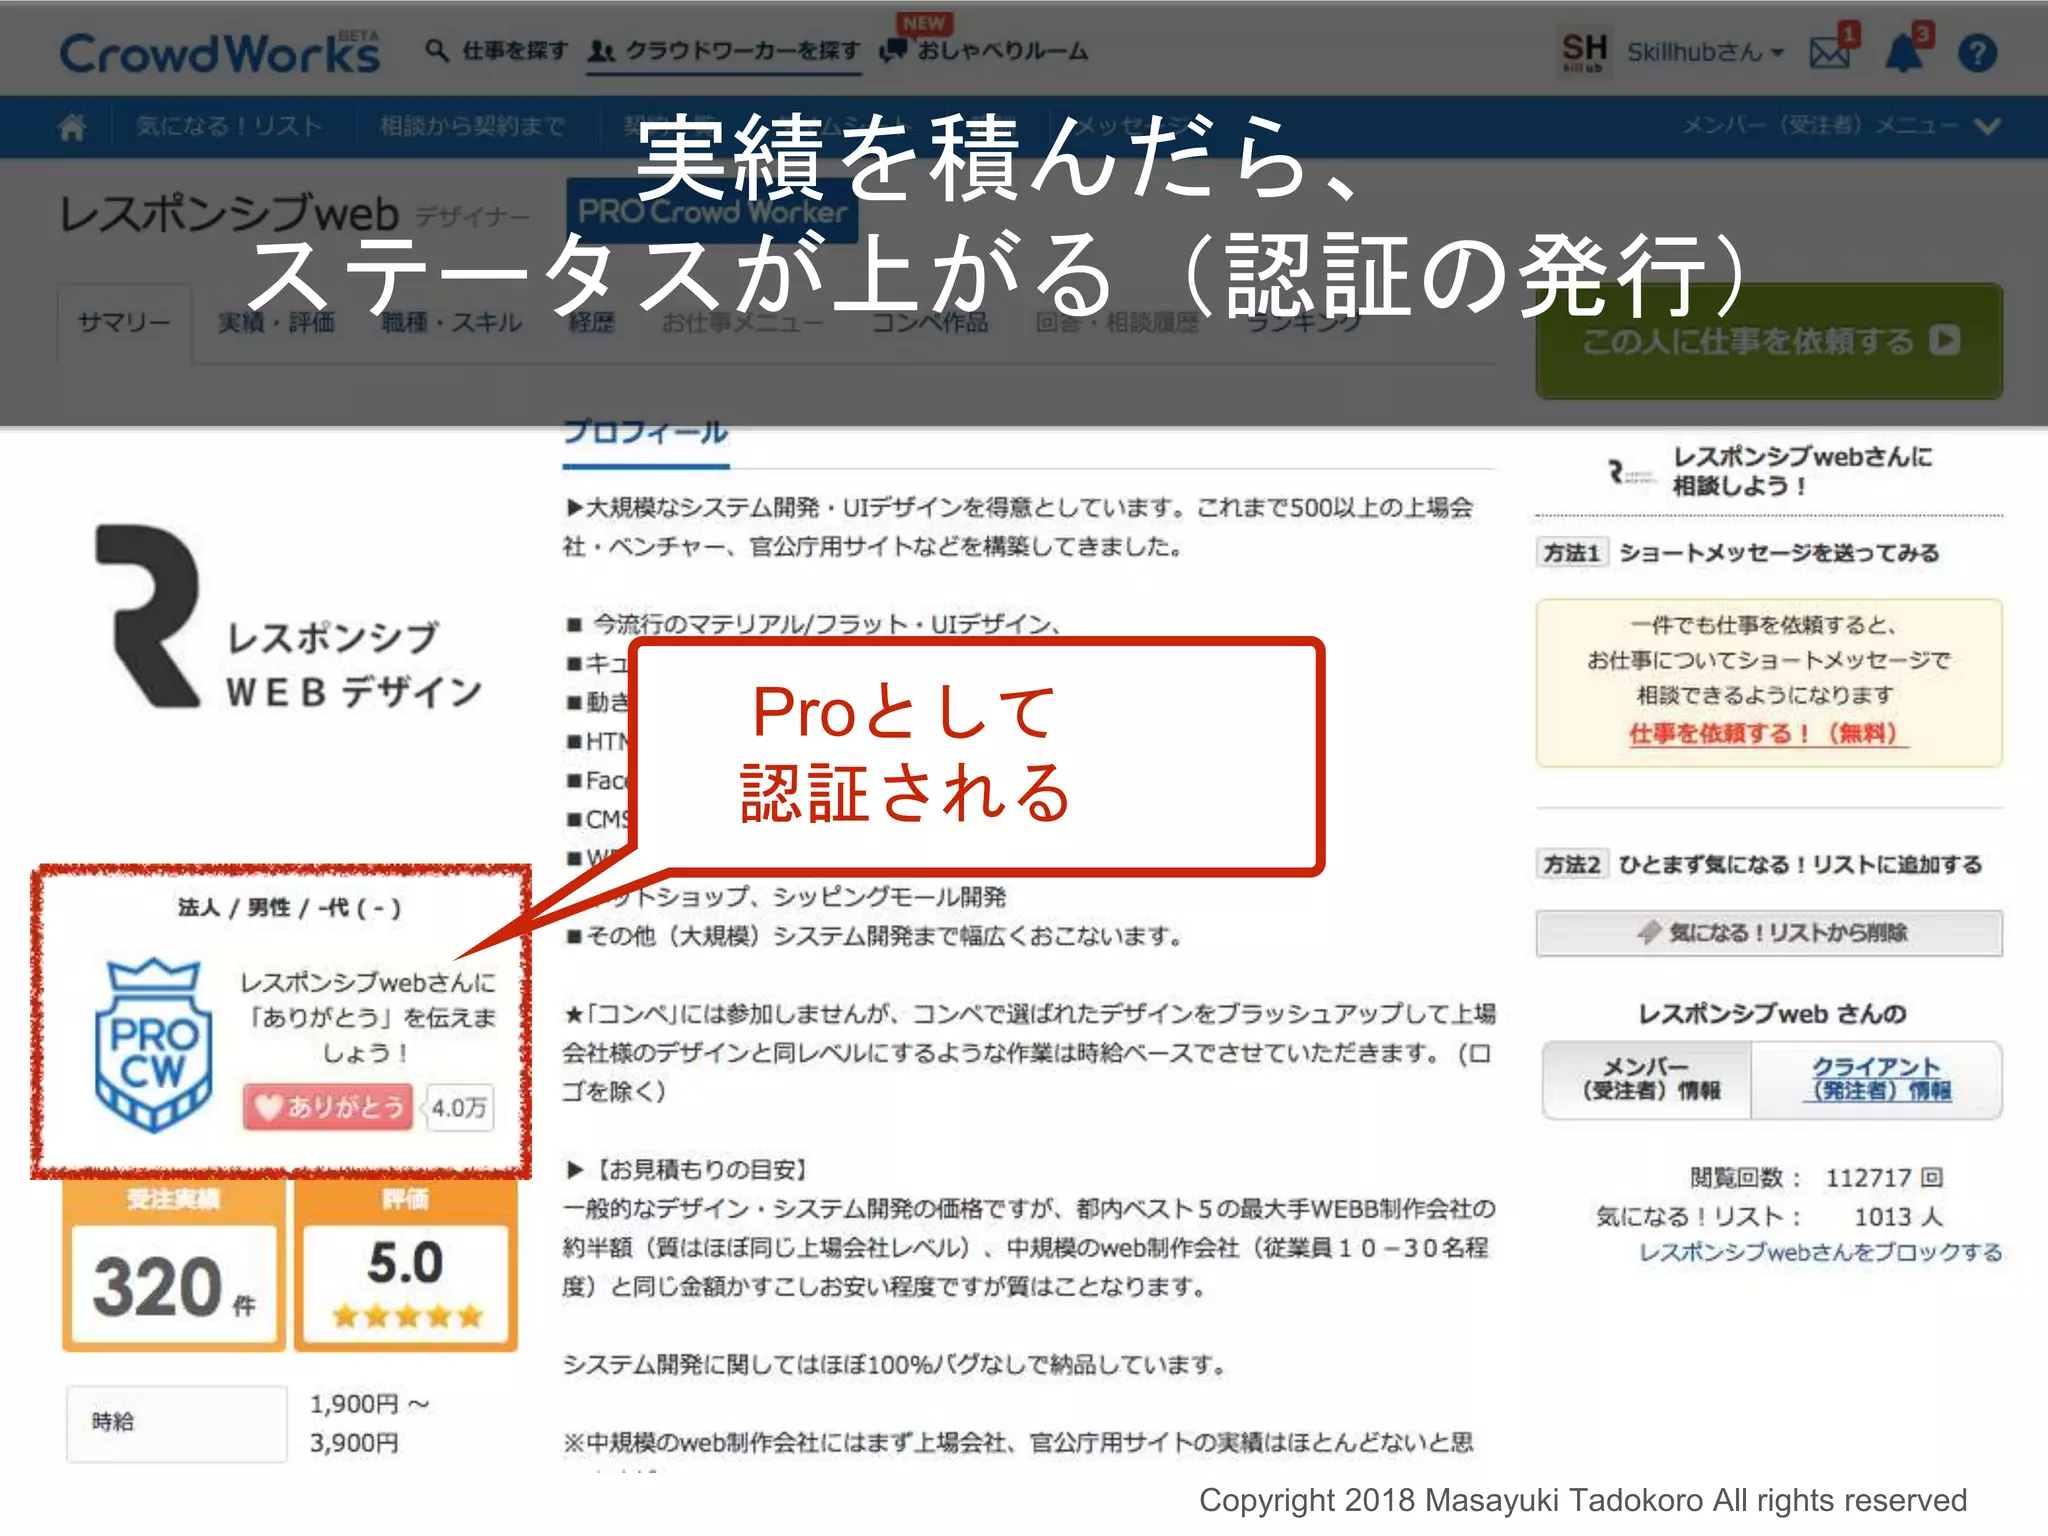Select メンバー（受注者）情報 tab
The image size is (2048, 1536).
point(1647,1080)
